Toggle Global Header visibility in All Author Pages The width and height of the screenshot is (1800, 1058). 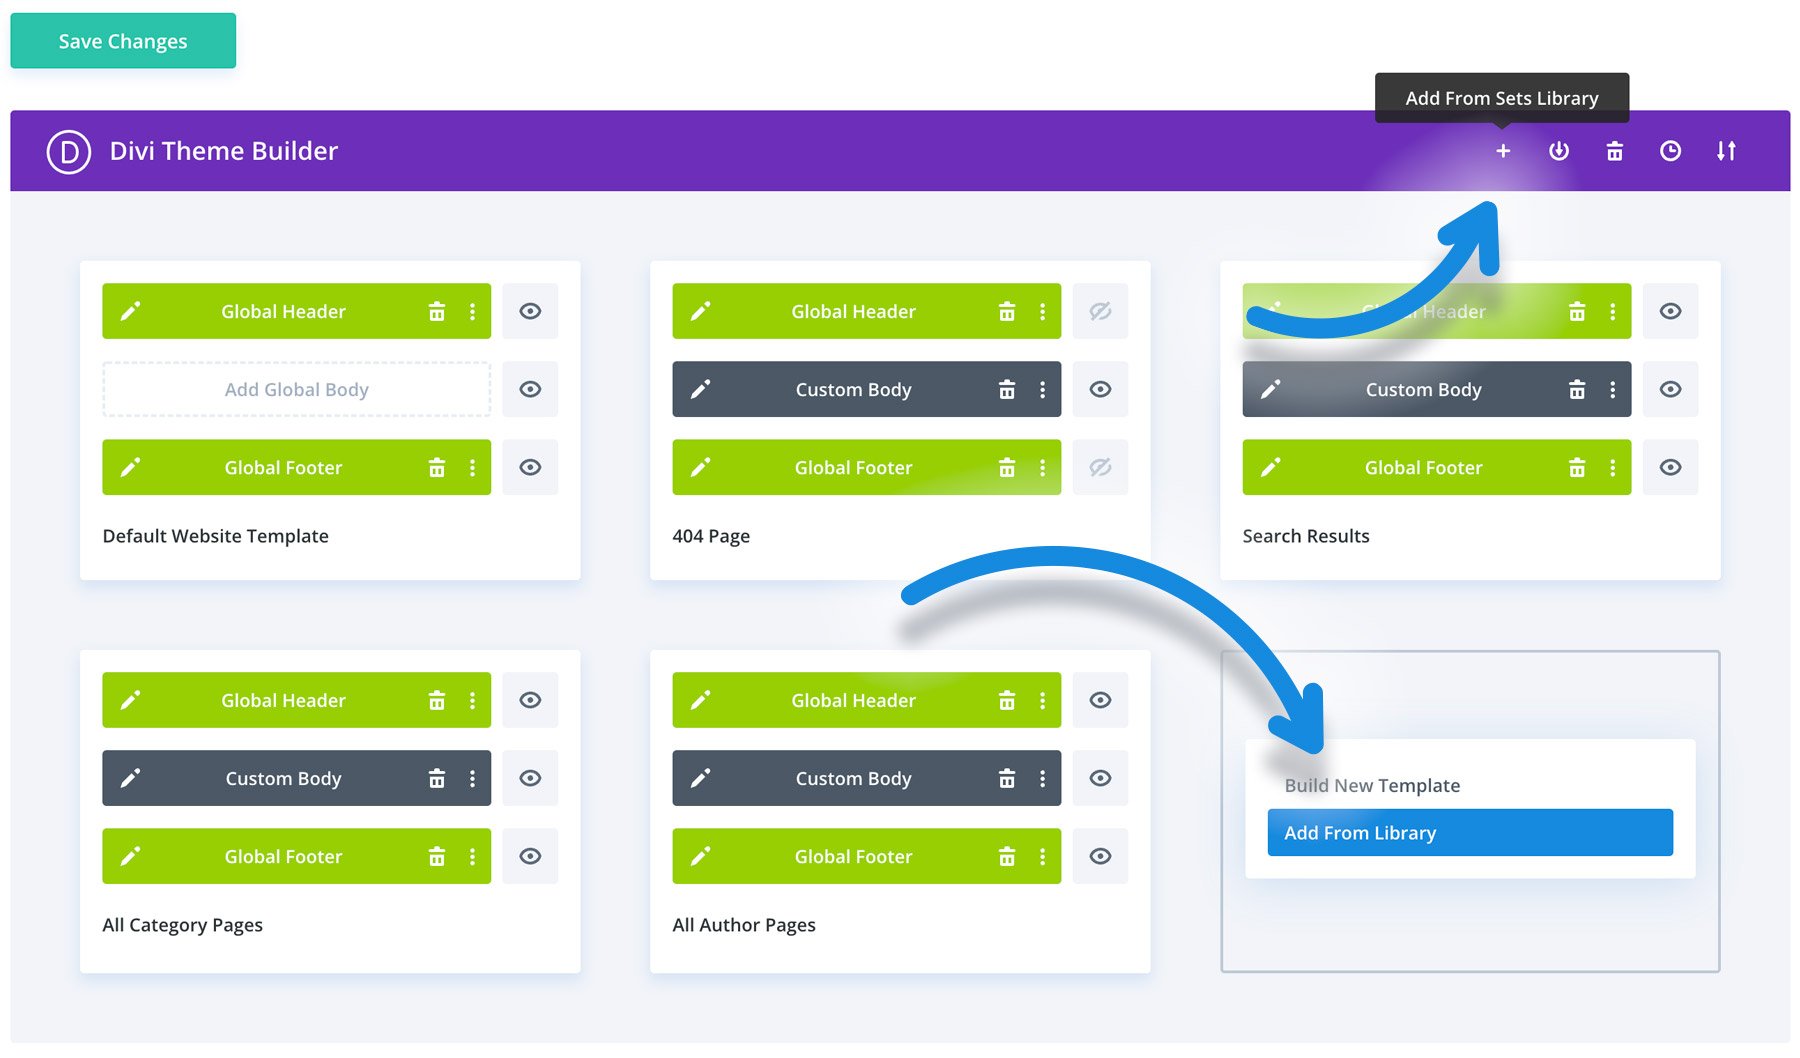click(x=1100, y=700)
